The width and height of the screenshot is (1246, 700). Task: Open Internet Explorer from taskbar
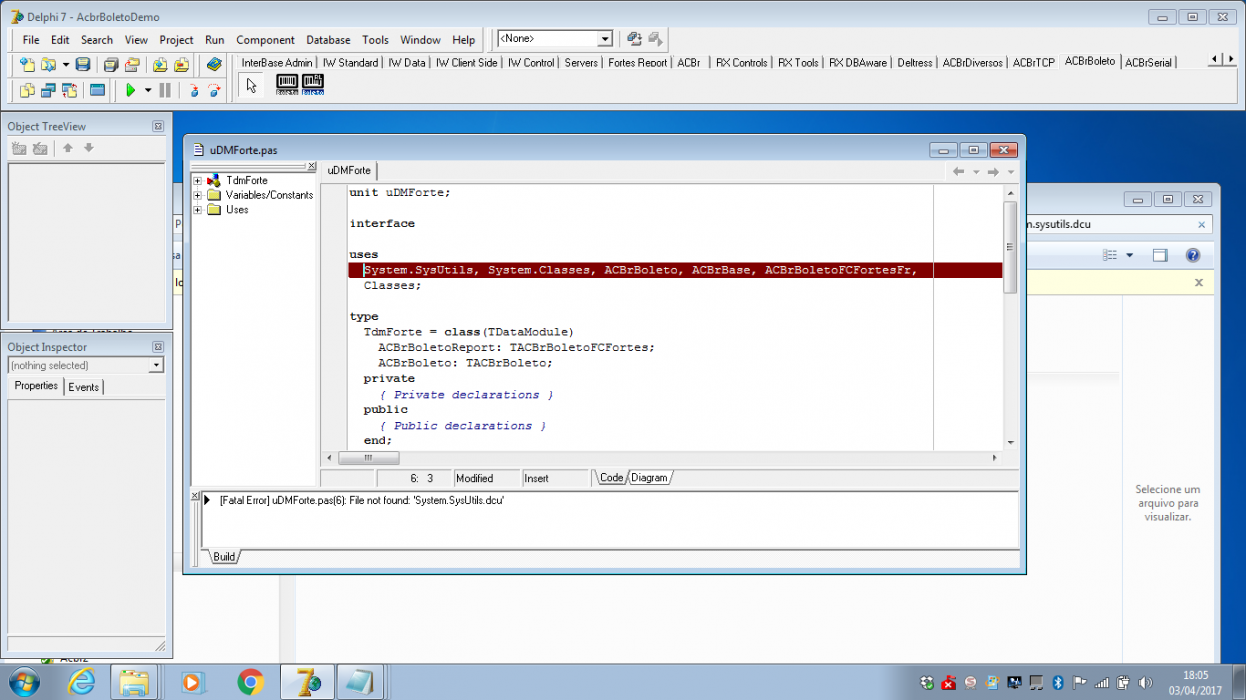pyautogui.click(x=82, y=683)
